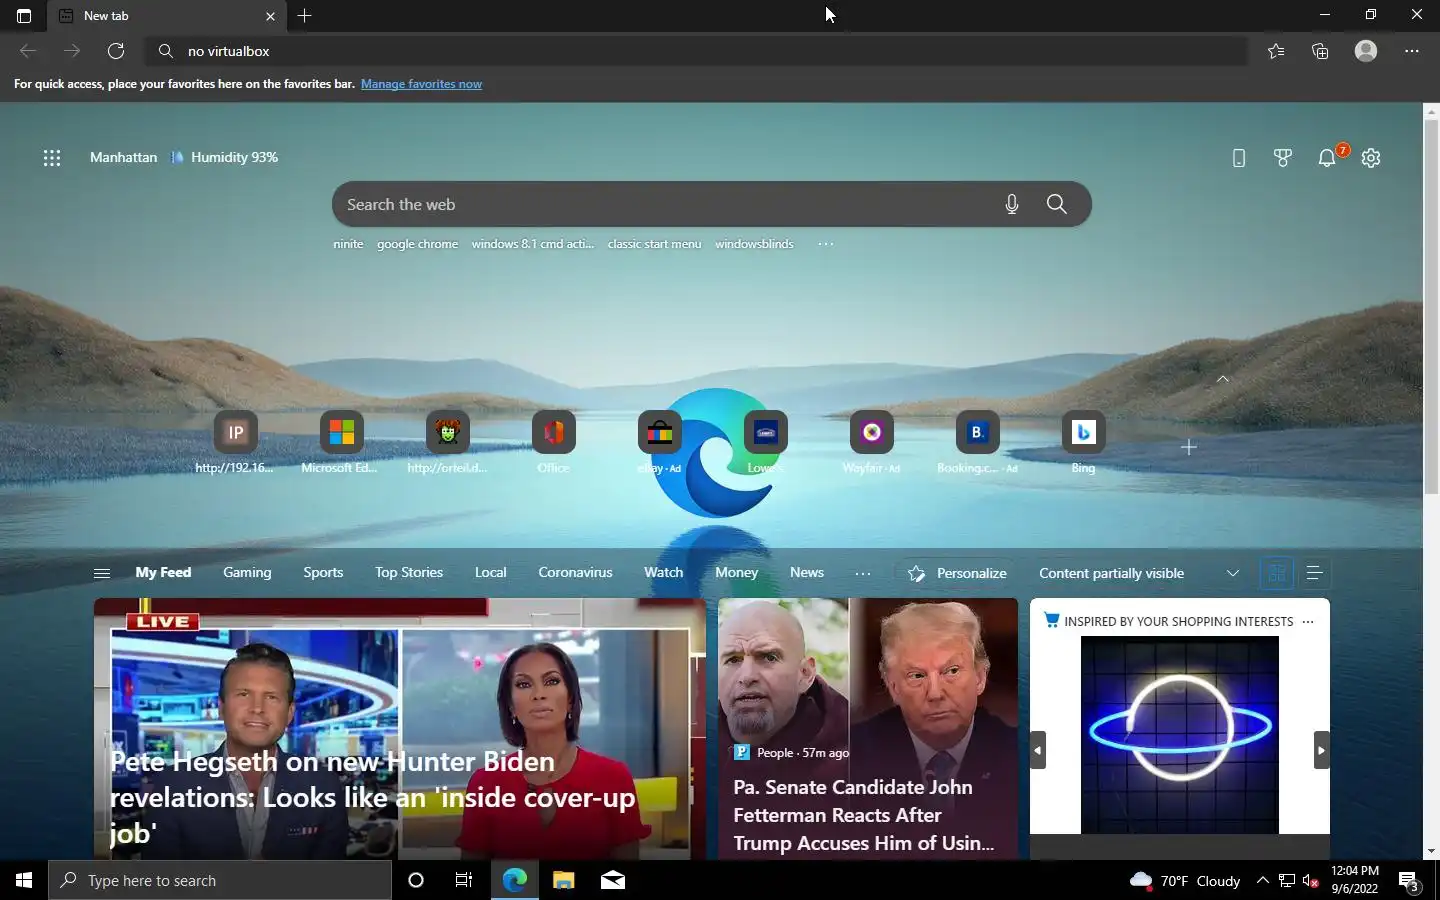Open Microsoft Rewards trophy icon
The width and height of the screenshot is (1440, 900).
point(1283,158)
